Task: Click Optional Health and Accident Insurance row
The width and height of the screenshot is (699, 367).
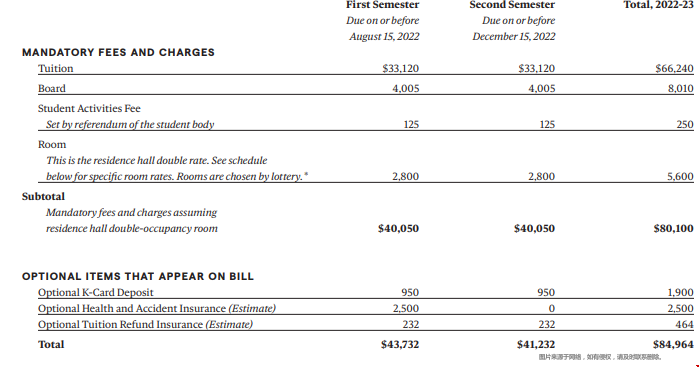Action: tap(366, 308)
